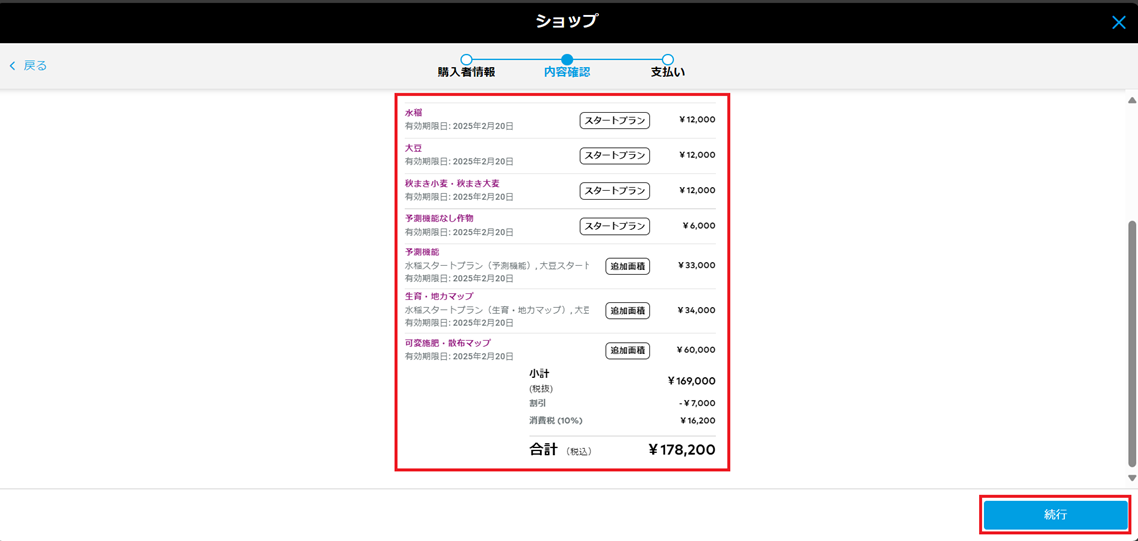Click the vertical scrollbar thumb
This screenshot has width=1138, height=541.
pyautogui.click(x=1131, y=340)
